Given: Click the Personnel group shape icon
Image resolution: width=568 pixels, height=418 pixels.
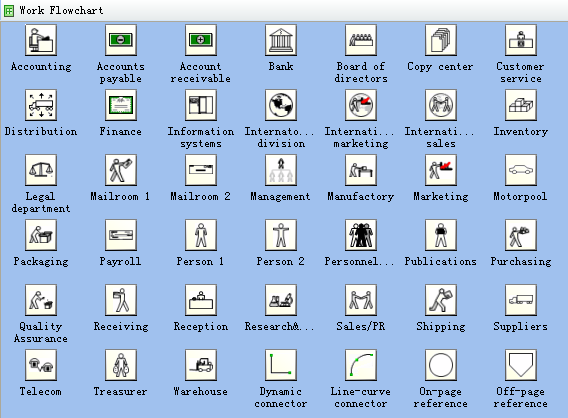Looking at the screenshot, I should pyautogui.click(x=361, y=235).
